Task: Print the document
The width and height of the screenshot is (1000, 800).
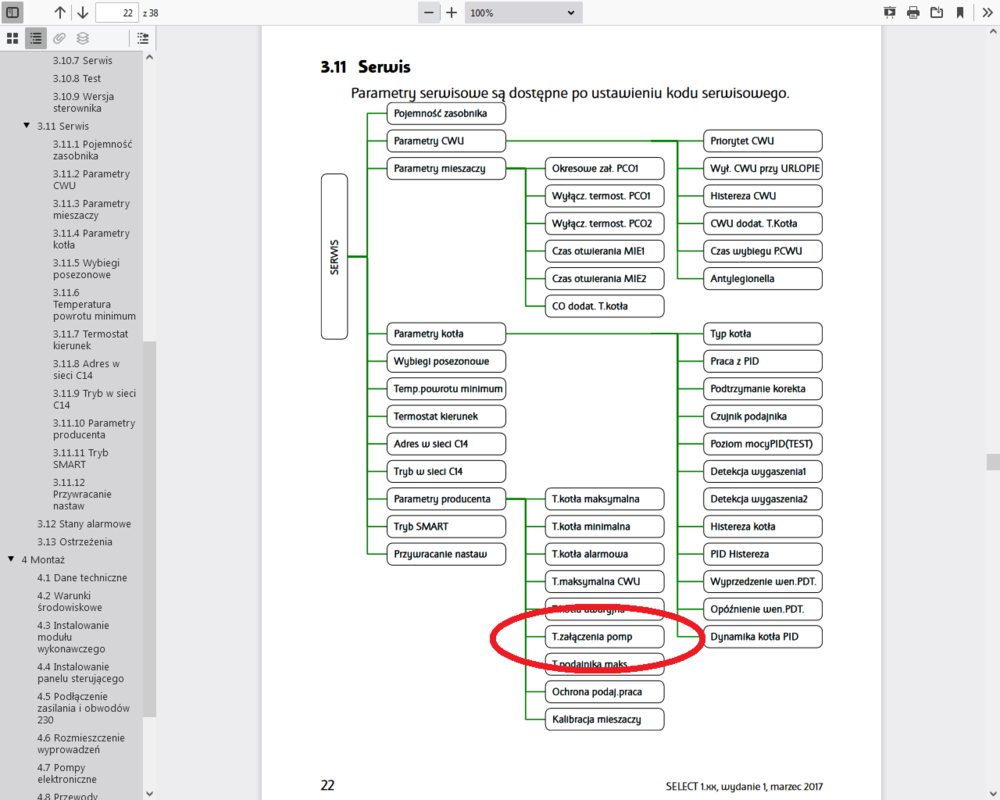Action: click(913, 12)
